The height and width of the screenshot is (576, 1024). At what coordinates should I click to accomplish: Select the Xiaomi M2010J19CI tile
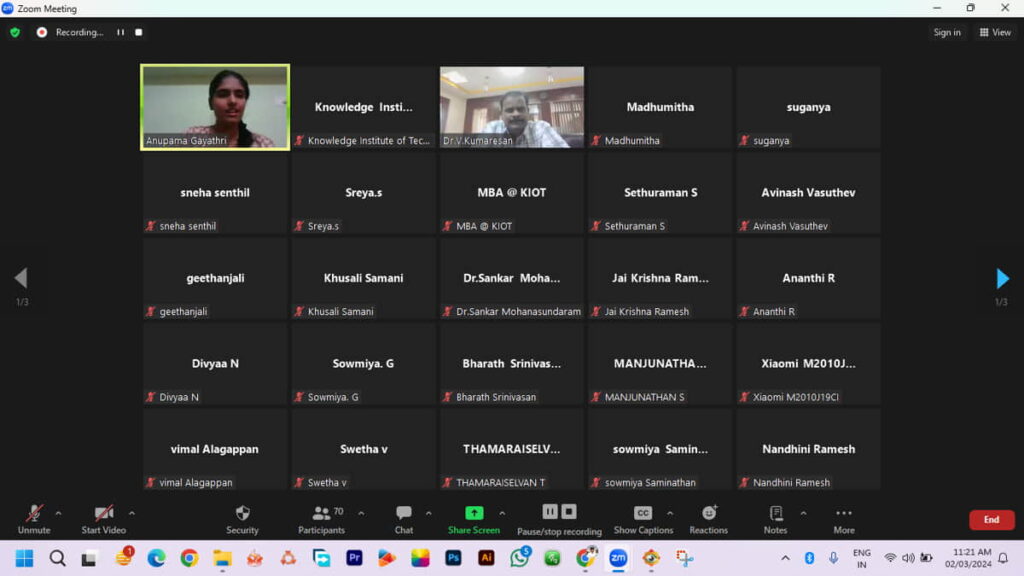coord(808,364)
